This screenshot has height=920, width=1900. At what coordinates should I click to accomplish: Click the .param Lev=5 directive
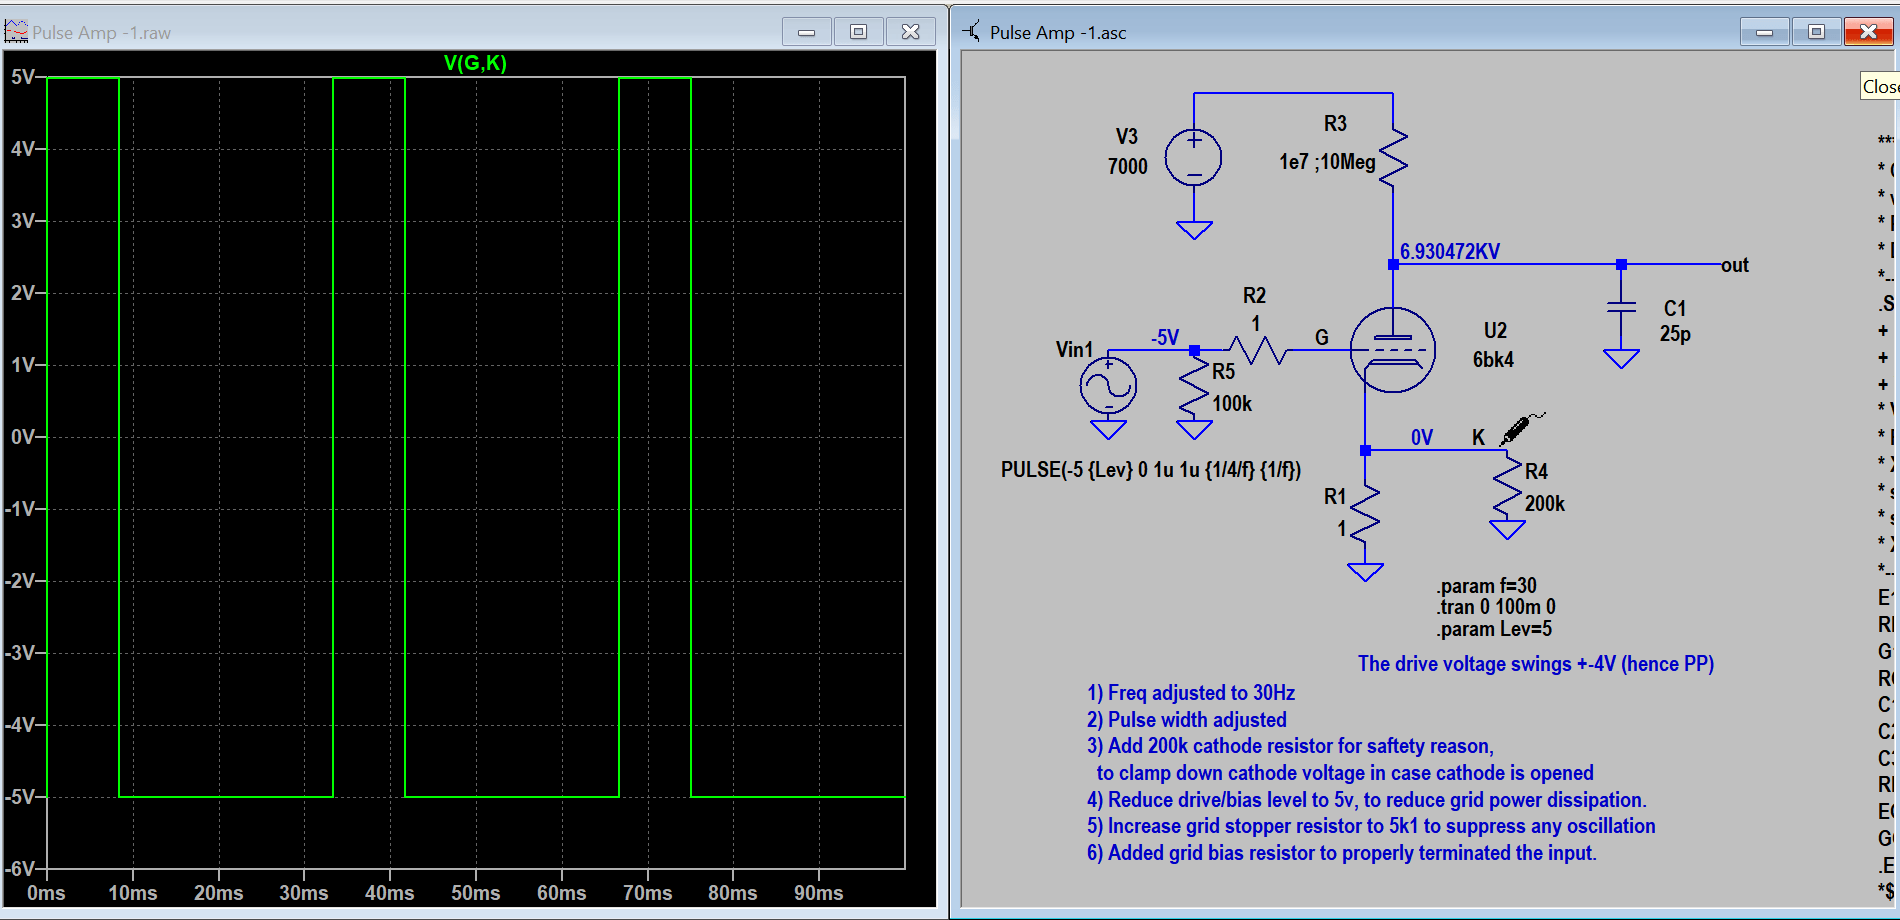click(x=1494, y=629)
